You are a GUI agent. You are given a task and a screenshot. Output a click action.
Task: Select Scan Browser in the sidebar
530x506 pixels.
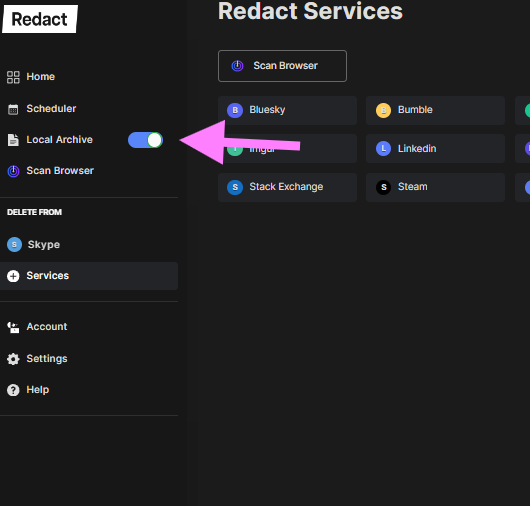point(60,171)
